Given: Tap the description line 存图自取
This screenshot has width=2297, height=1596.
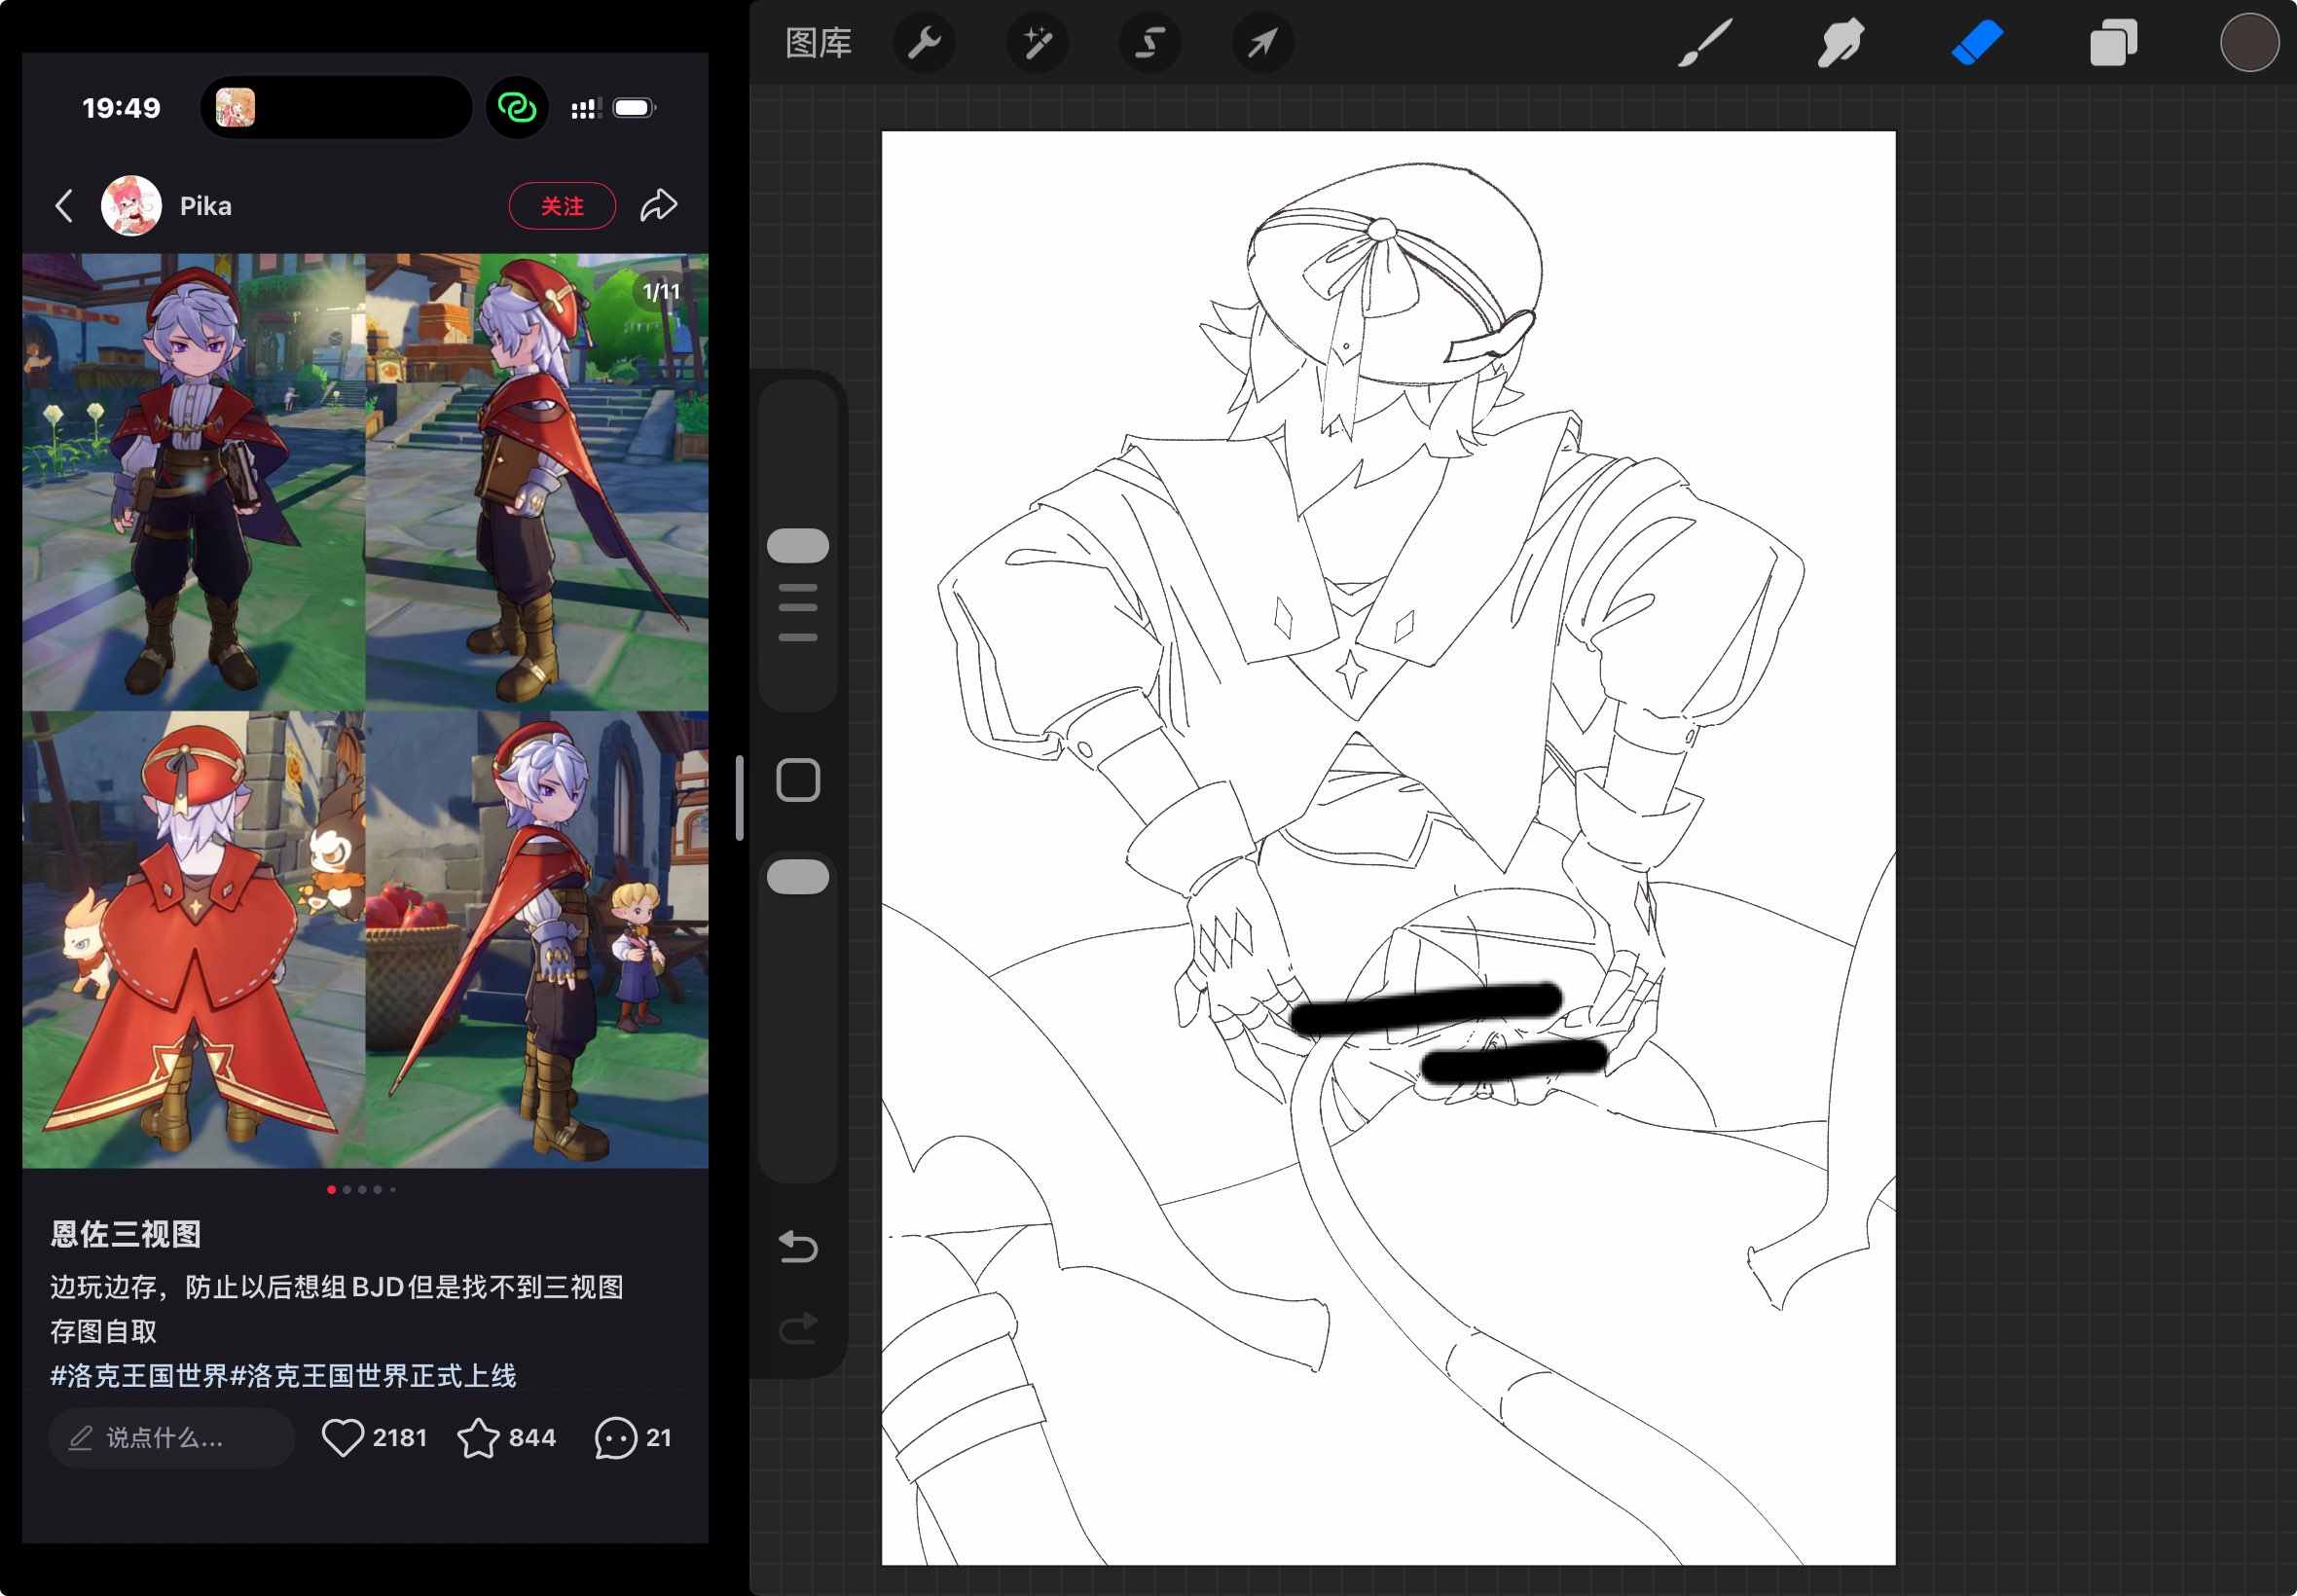Looking at the screenshot, I should click(x=104, y=1331).
